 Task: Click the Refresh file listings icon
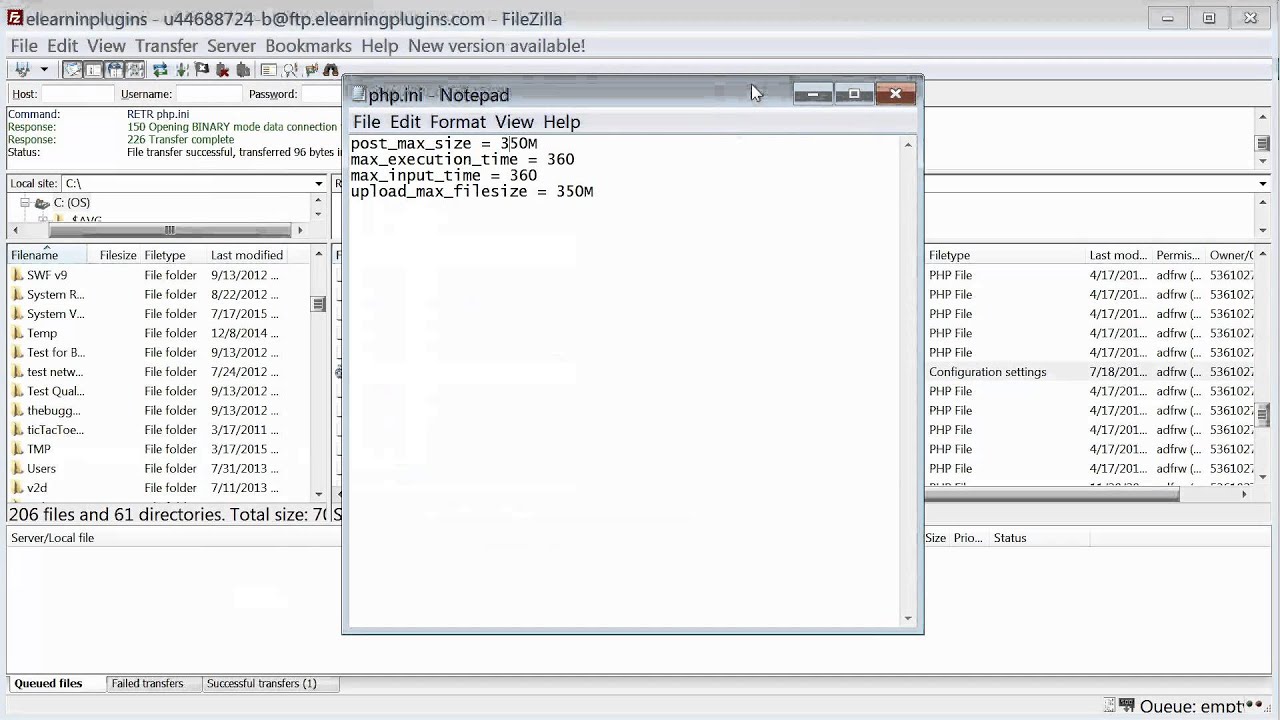click(160, 70)
